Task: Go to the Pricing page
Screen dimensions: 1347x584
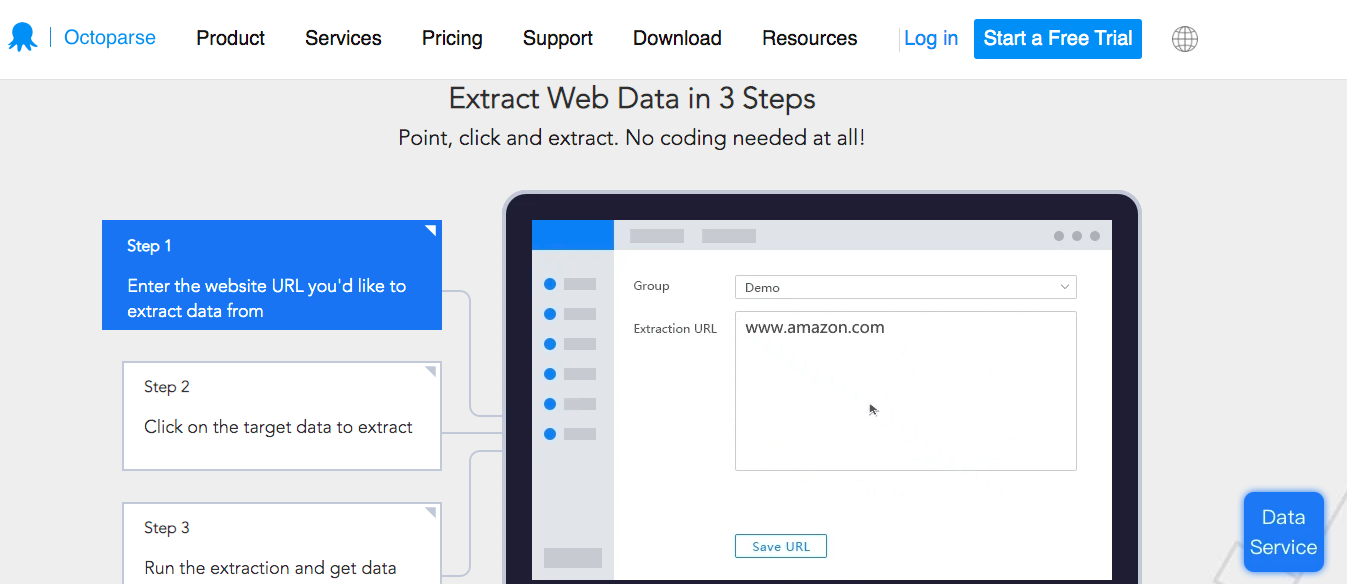Action: [452, 38]
